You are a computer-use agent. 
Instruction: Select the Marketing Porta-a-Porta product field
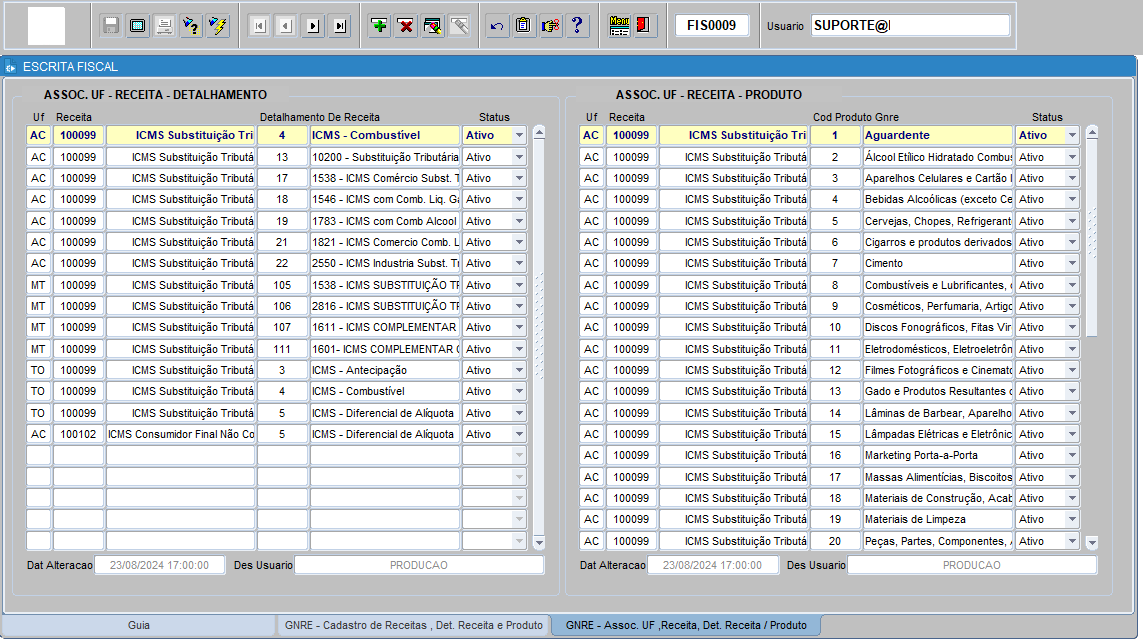[937, 455]
